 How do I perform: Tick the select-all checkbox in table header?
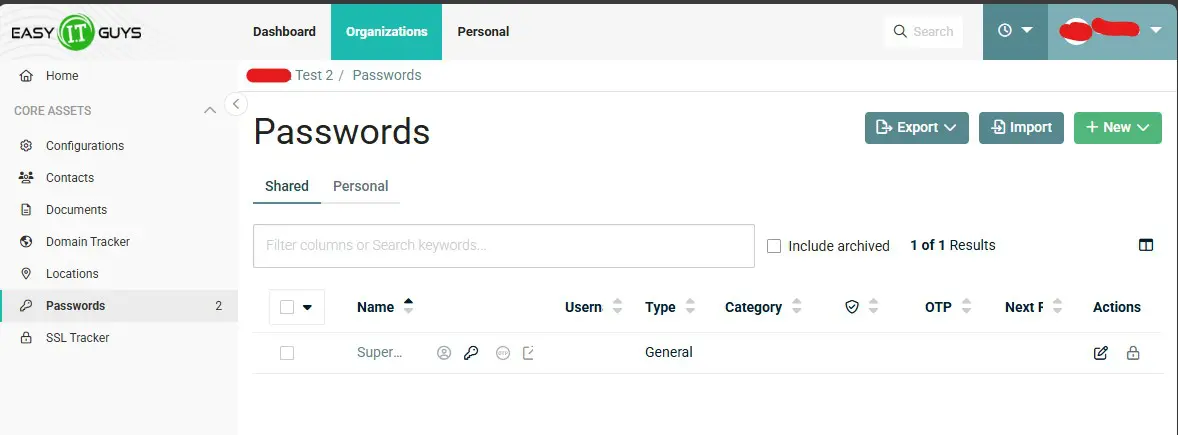pyautogui.click(x=287, y=308)
